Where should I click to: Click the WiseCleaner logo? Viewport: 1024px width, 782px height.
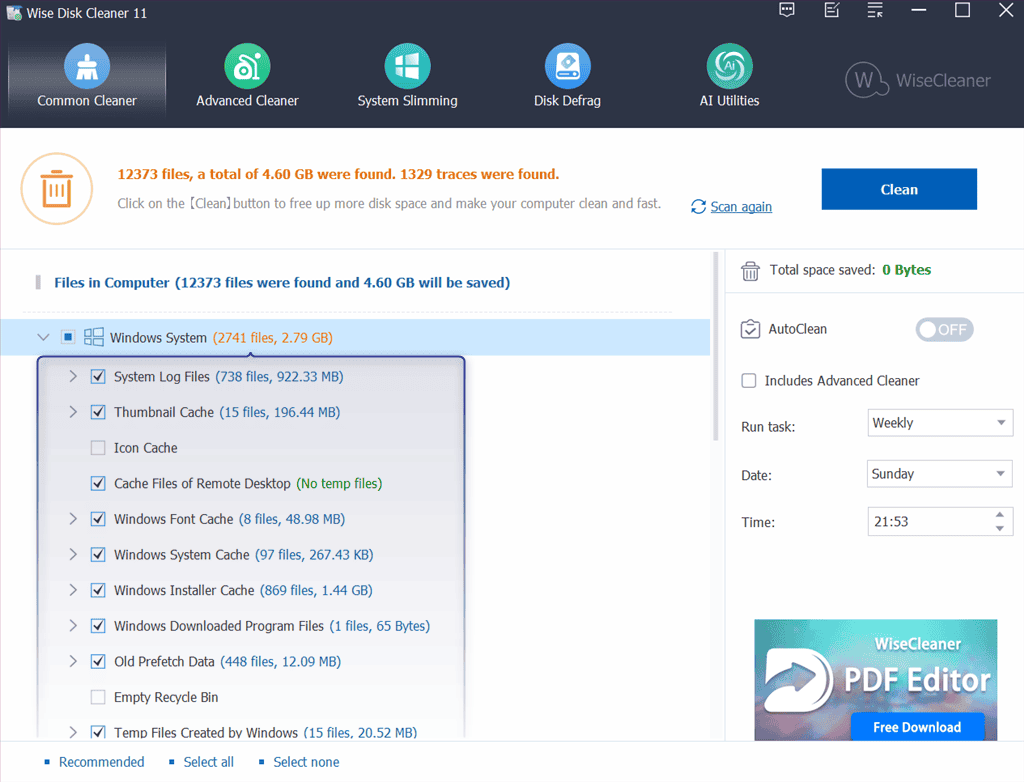pos(918,80)
